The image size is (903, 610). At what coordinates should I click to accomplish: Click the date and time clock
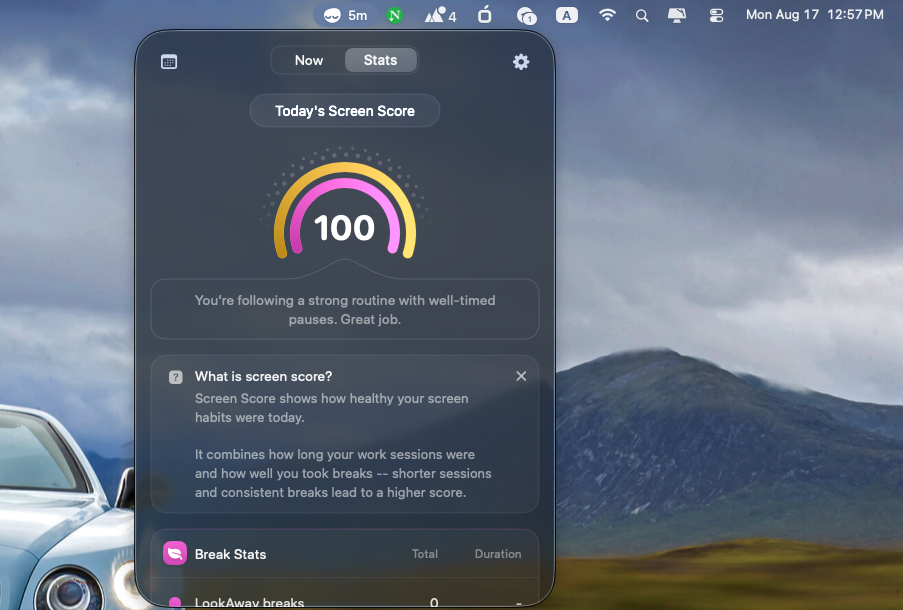[814, 15]
